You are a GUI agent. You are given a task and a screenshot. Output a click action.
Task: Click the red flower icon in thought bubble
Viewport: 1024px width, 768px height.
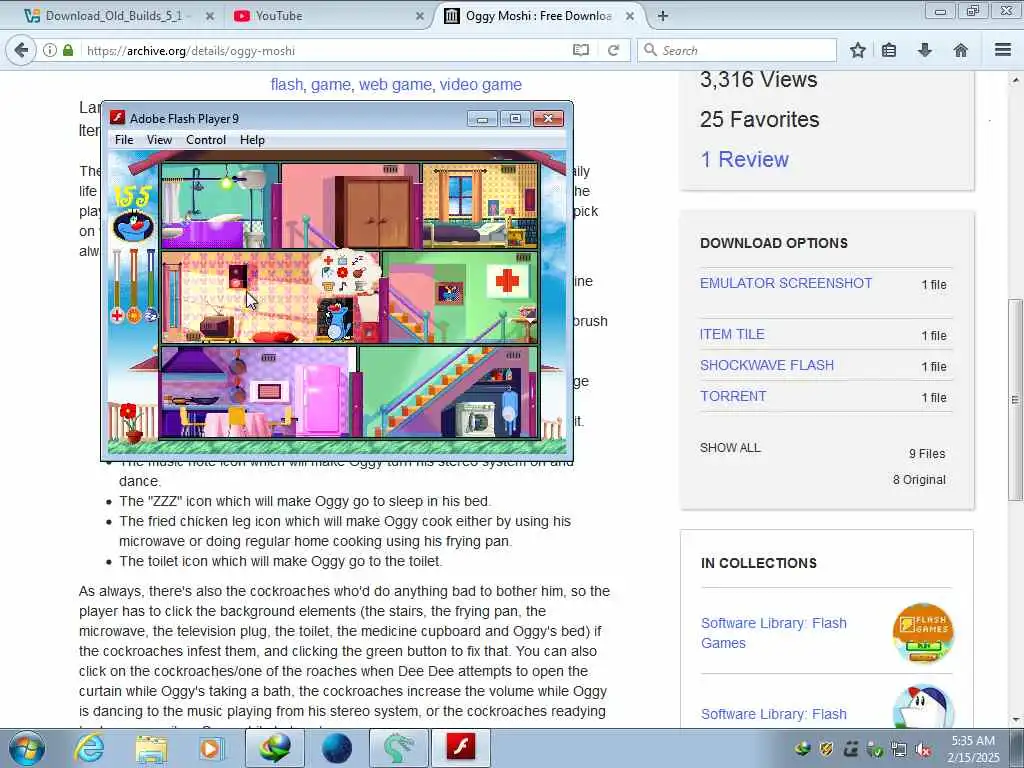[342, 272]
